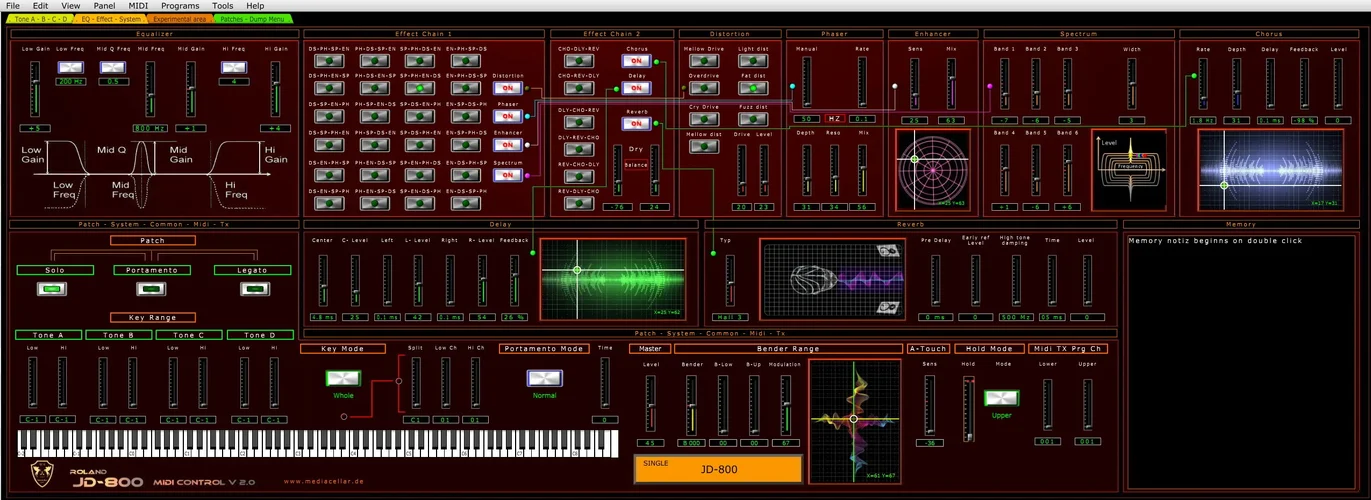1371x500 pixels.
Task: Select REV-DLY-CHO routing button
Action: (x=578, y=204)
